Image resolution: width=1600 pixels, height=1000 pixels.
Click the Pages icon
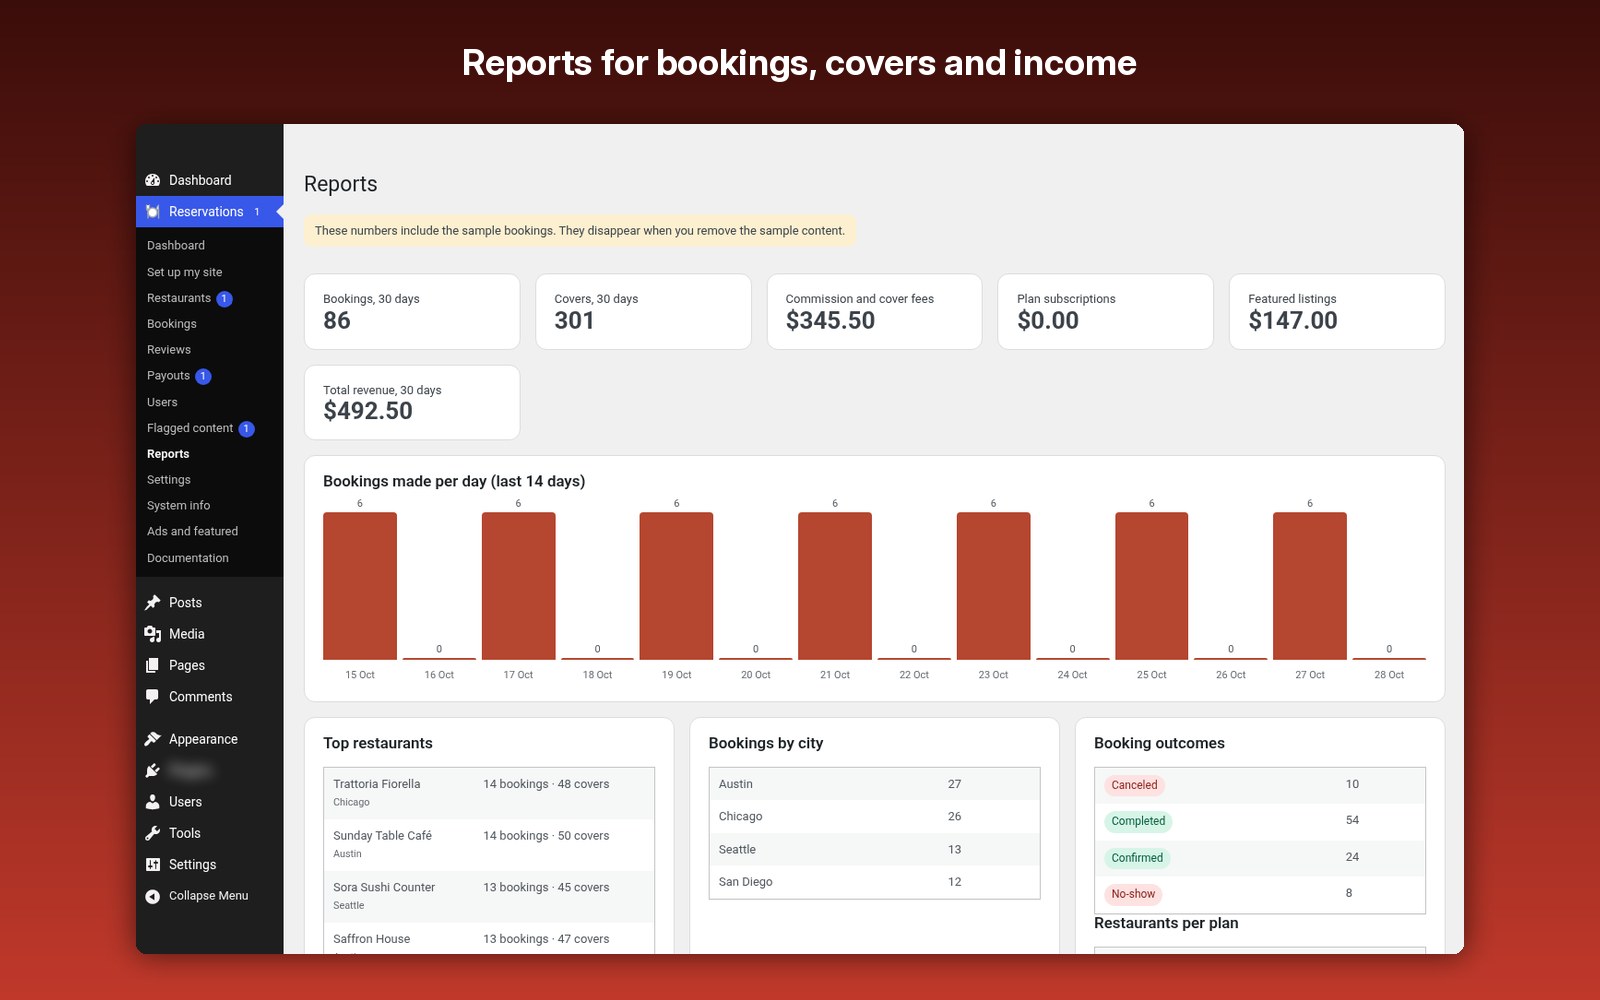tap(153, 666)
